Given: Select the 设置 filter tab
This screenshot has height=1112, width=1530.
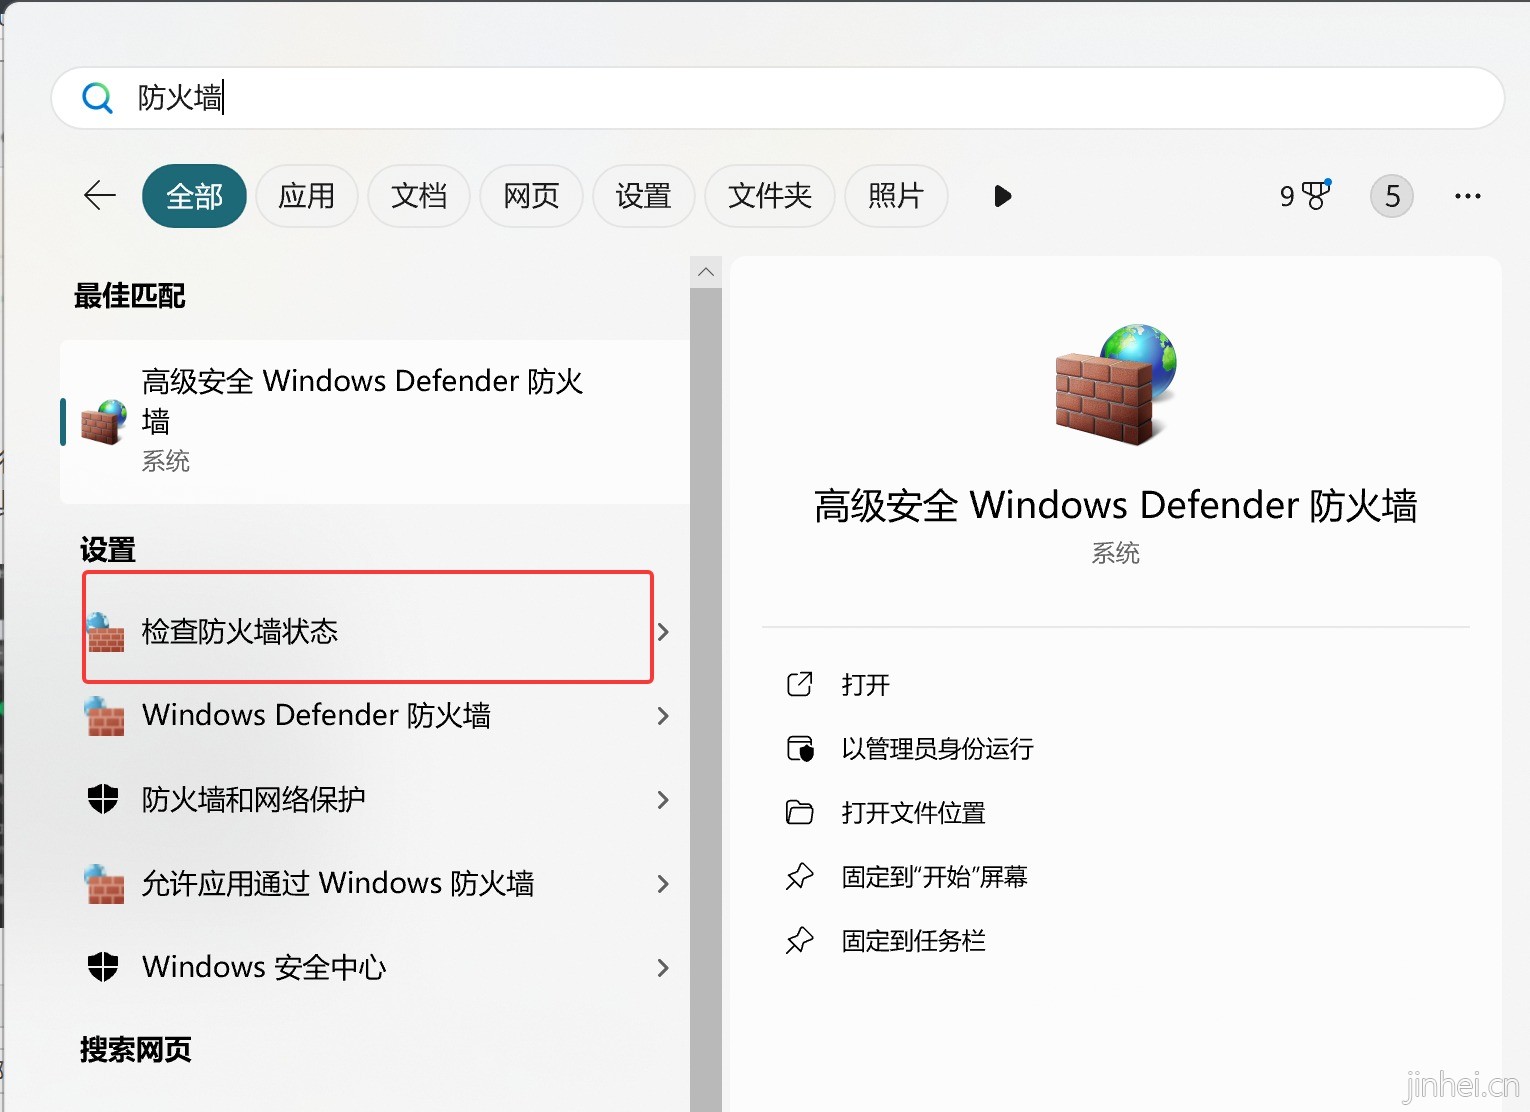Looking at the screenshot, I should pyautogui.click(x=643, y=196).
